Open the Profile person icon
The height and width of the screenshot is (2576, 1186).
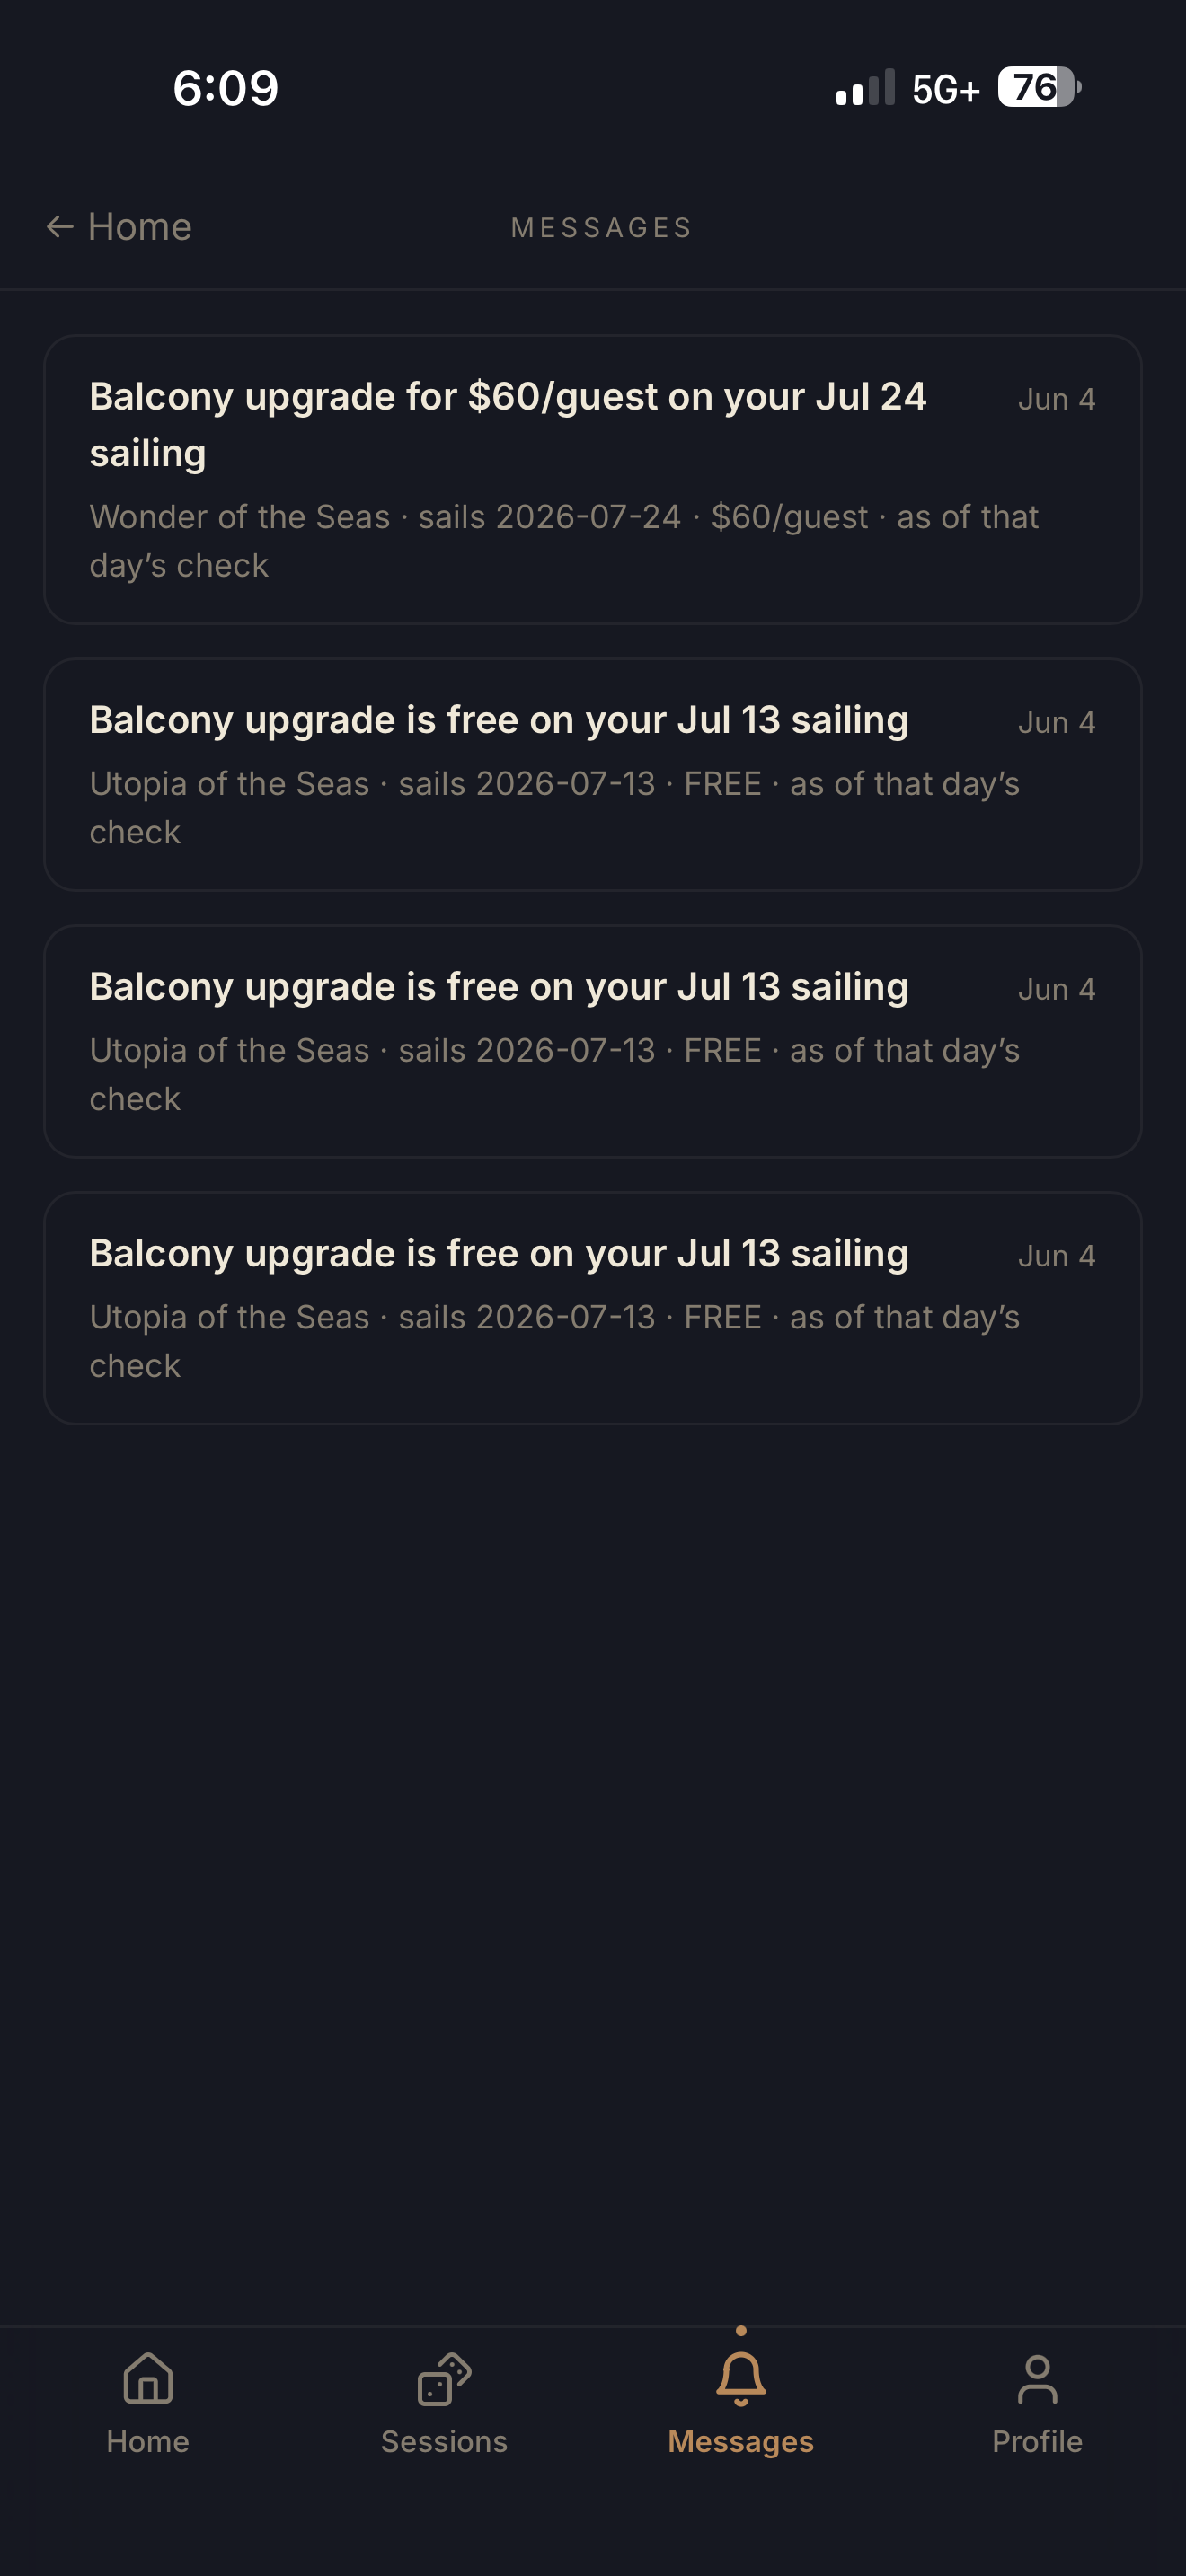tap(1037, 2378)
